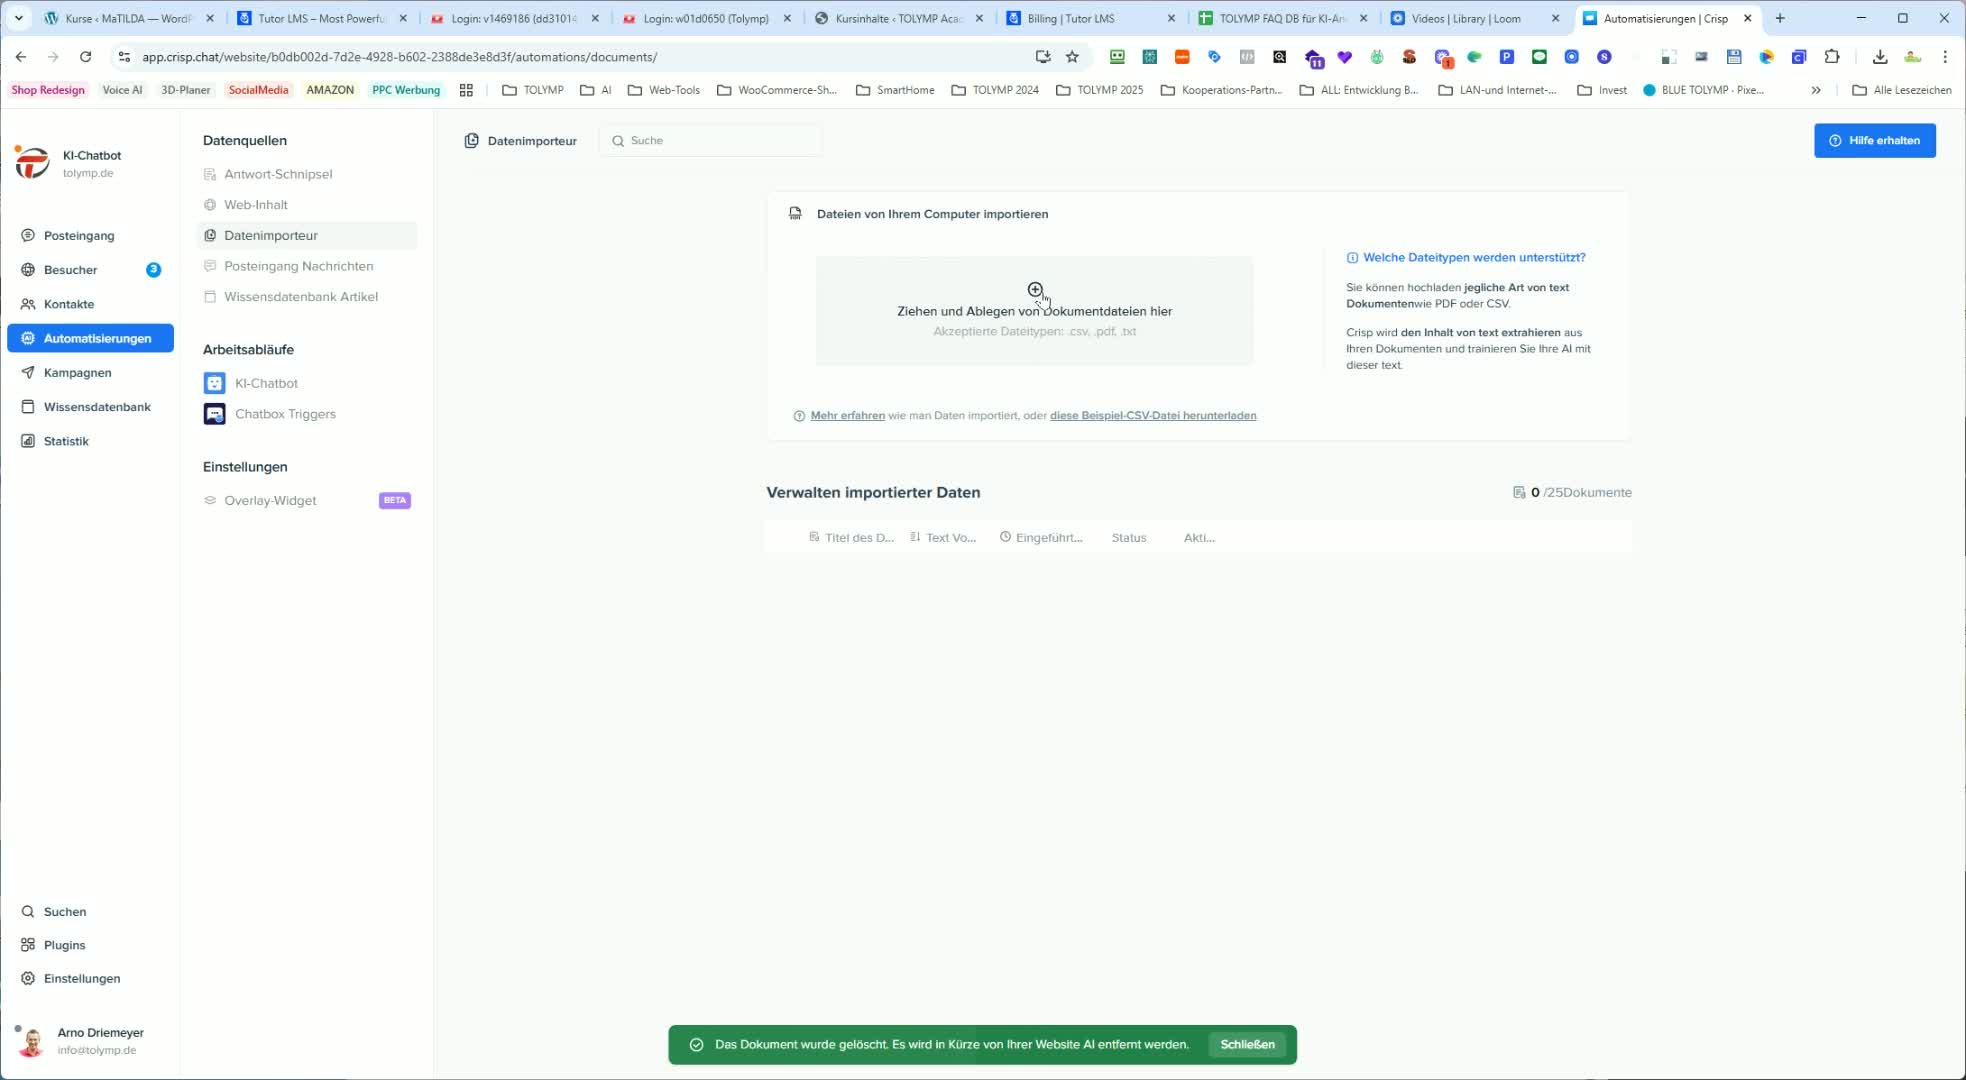Screen dimensions: 1966x1080
Task: Bookmark this page with the star icon
Action: coord(1072,57)
